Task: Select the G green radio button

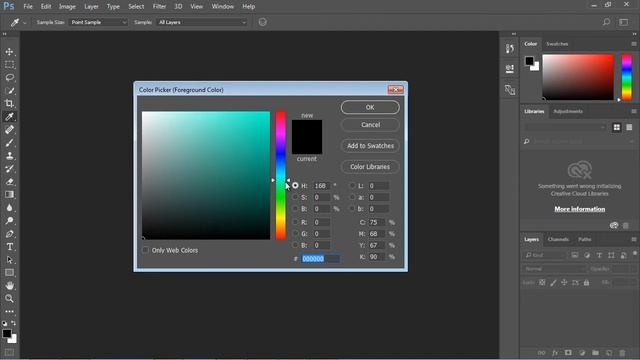Action: pyautogui.click(x=295, y=234)
